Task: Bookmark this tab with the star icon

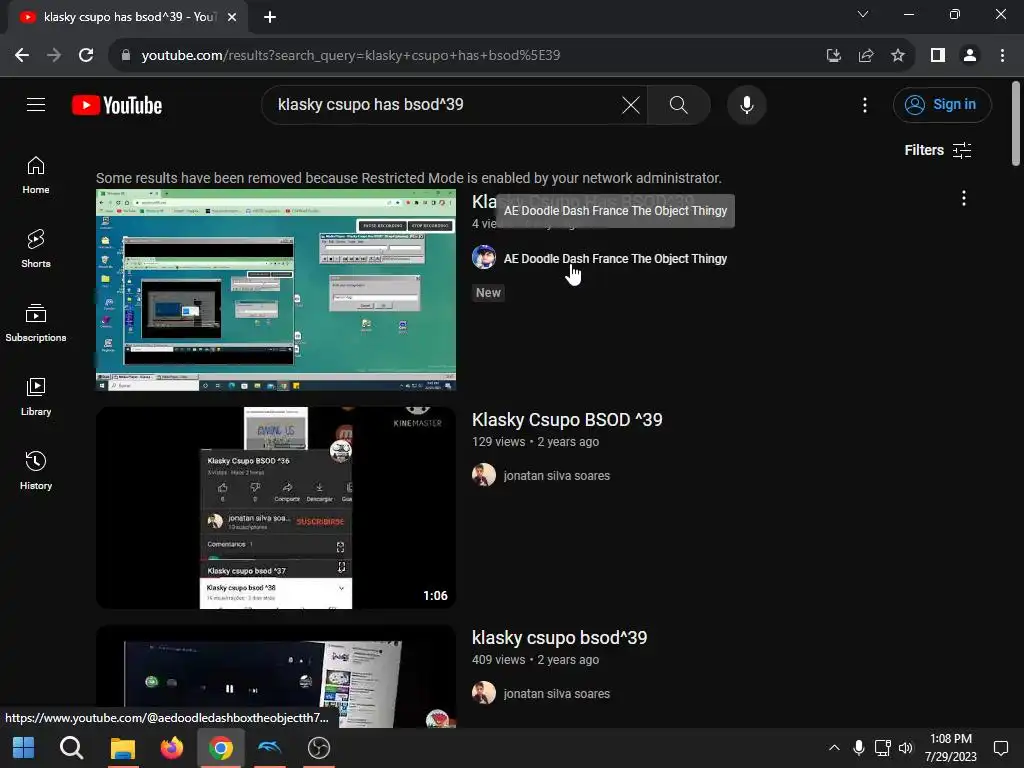Action: pos(898,55)
